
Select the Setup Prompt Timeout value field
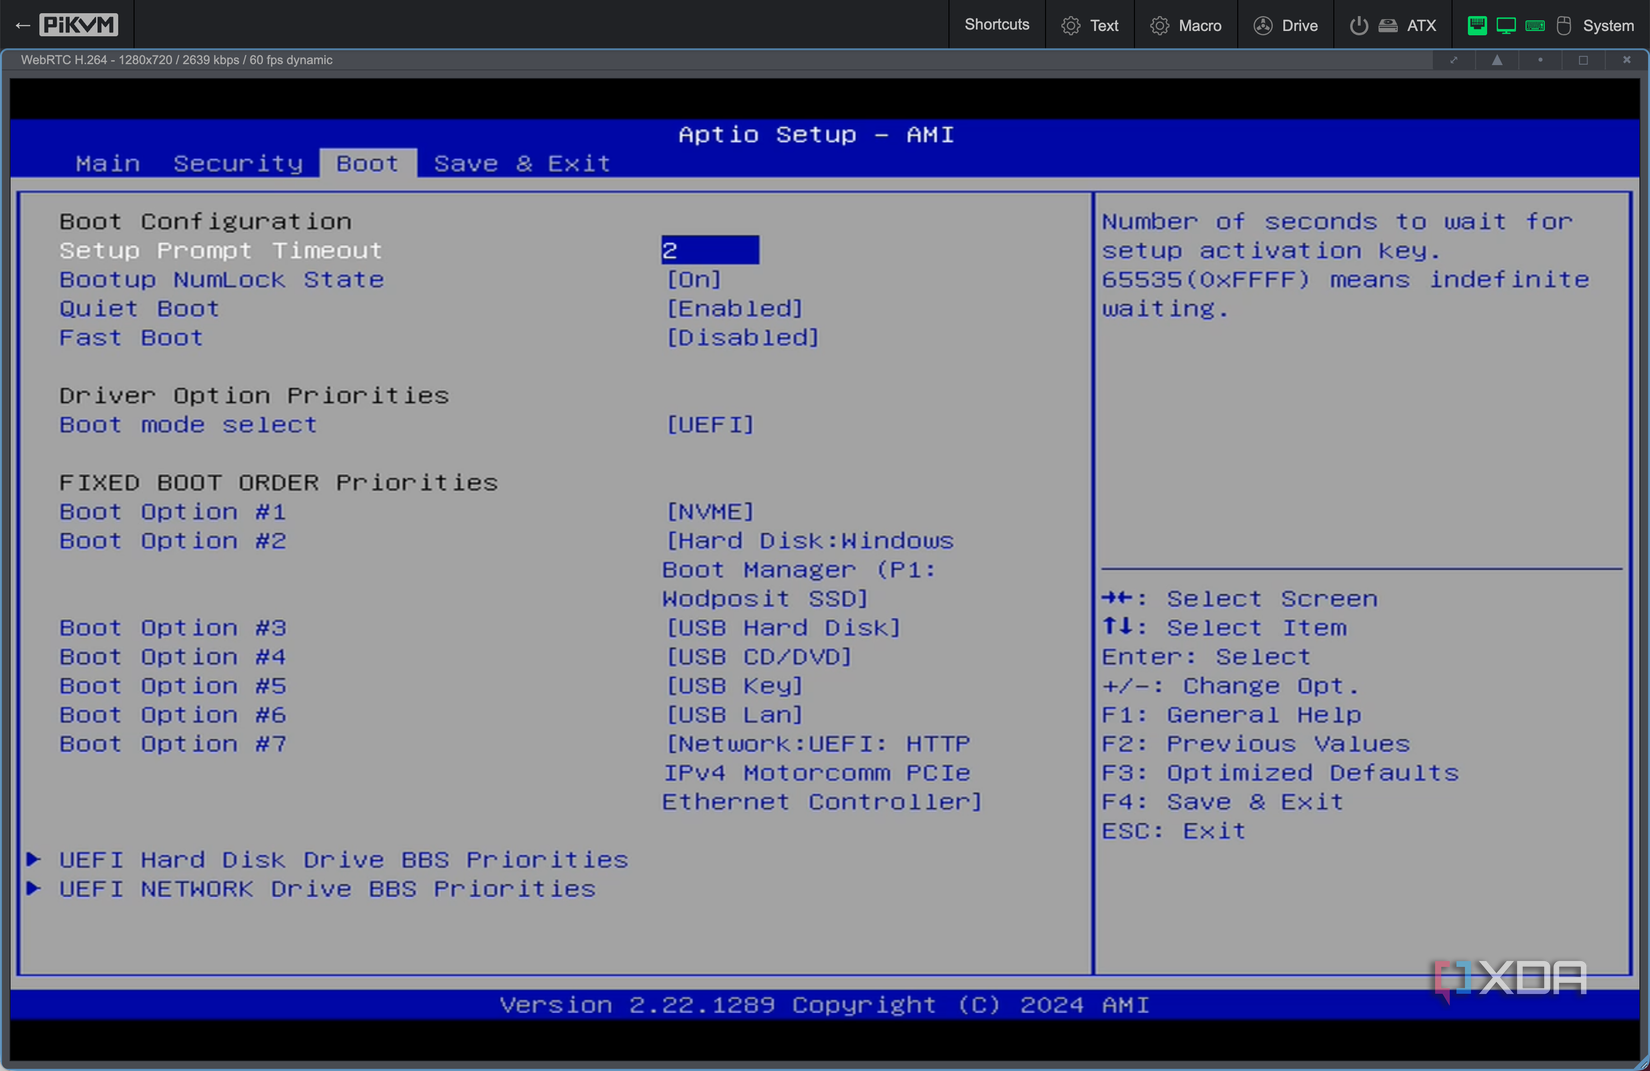click(x=710, y=250)
